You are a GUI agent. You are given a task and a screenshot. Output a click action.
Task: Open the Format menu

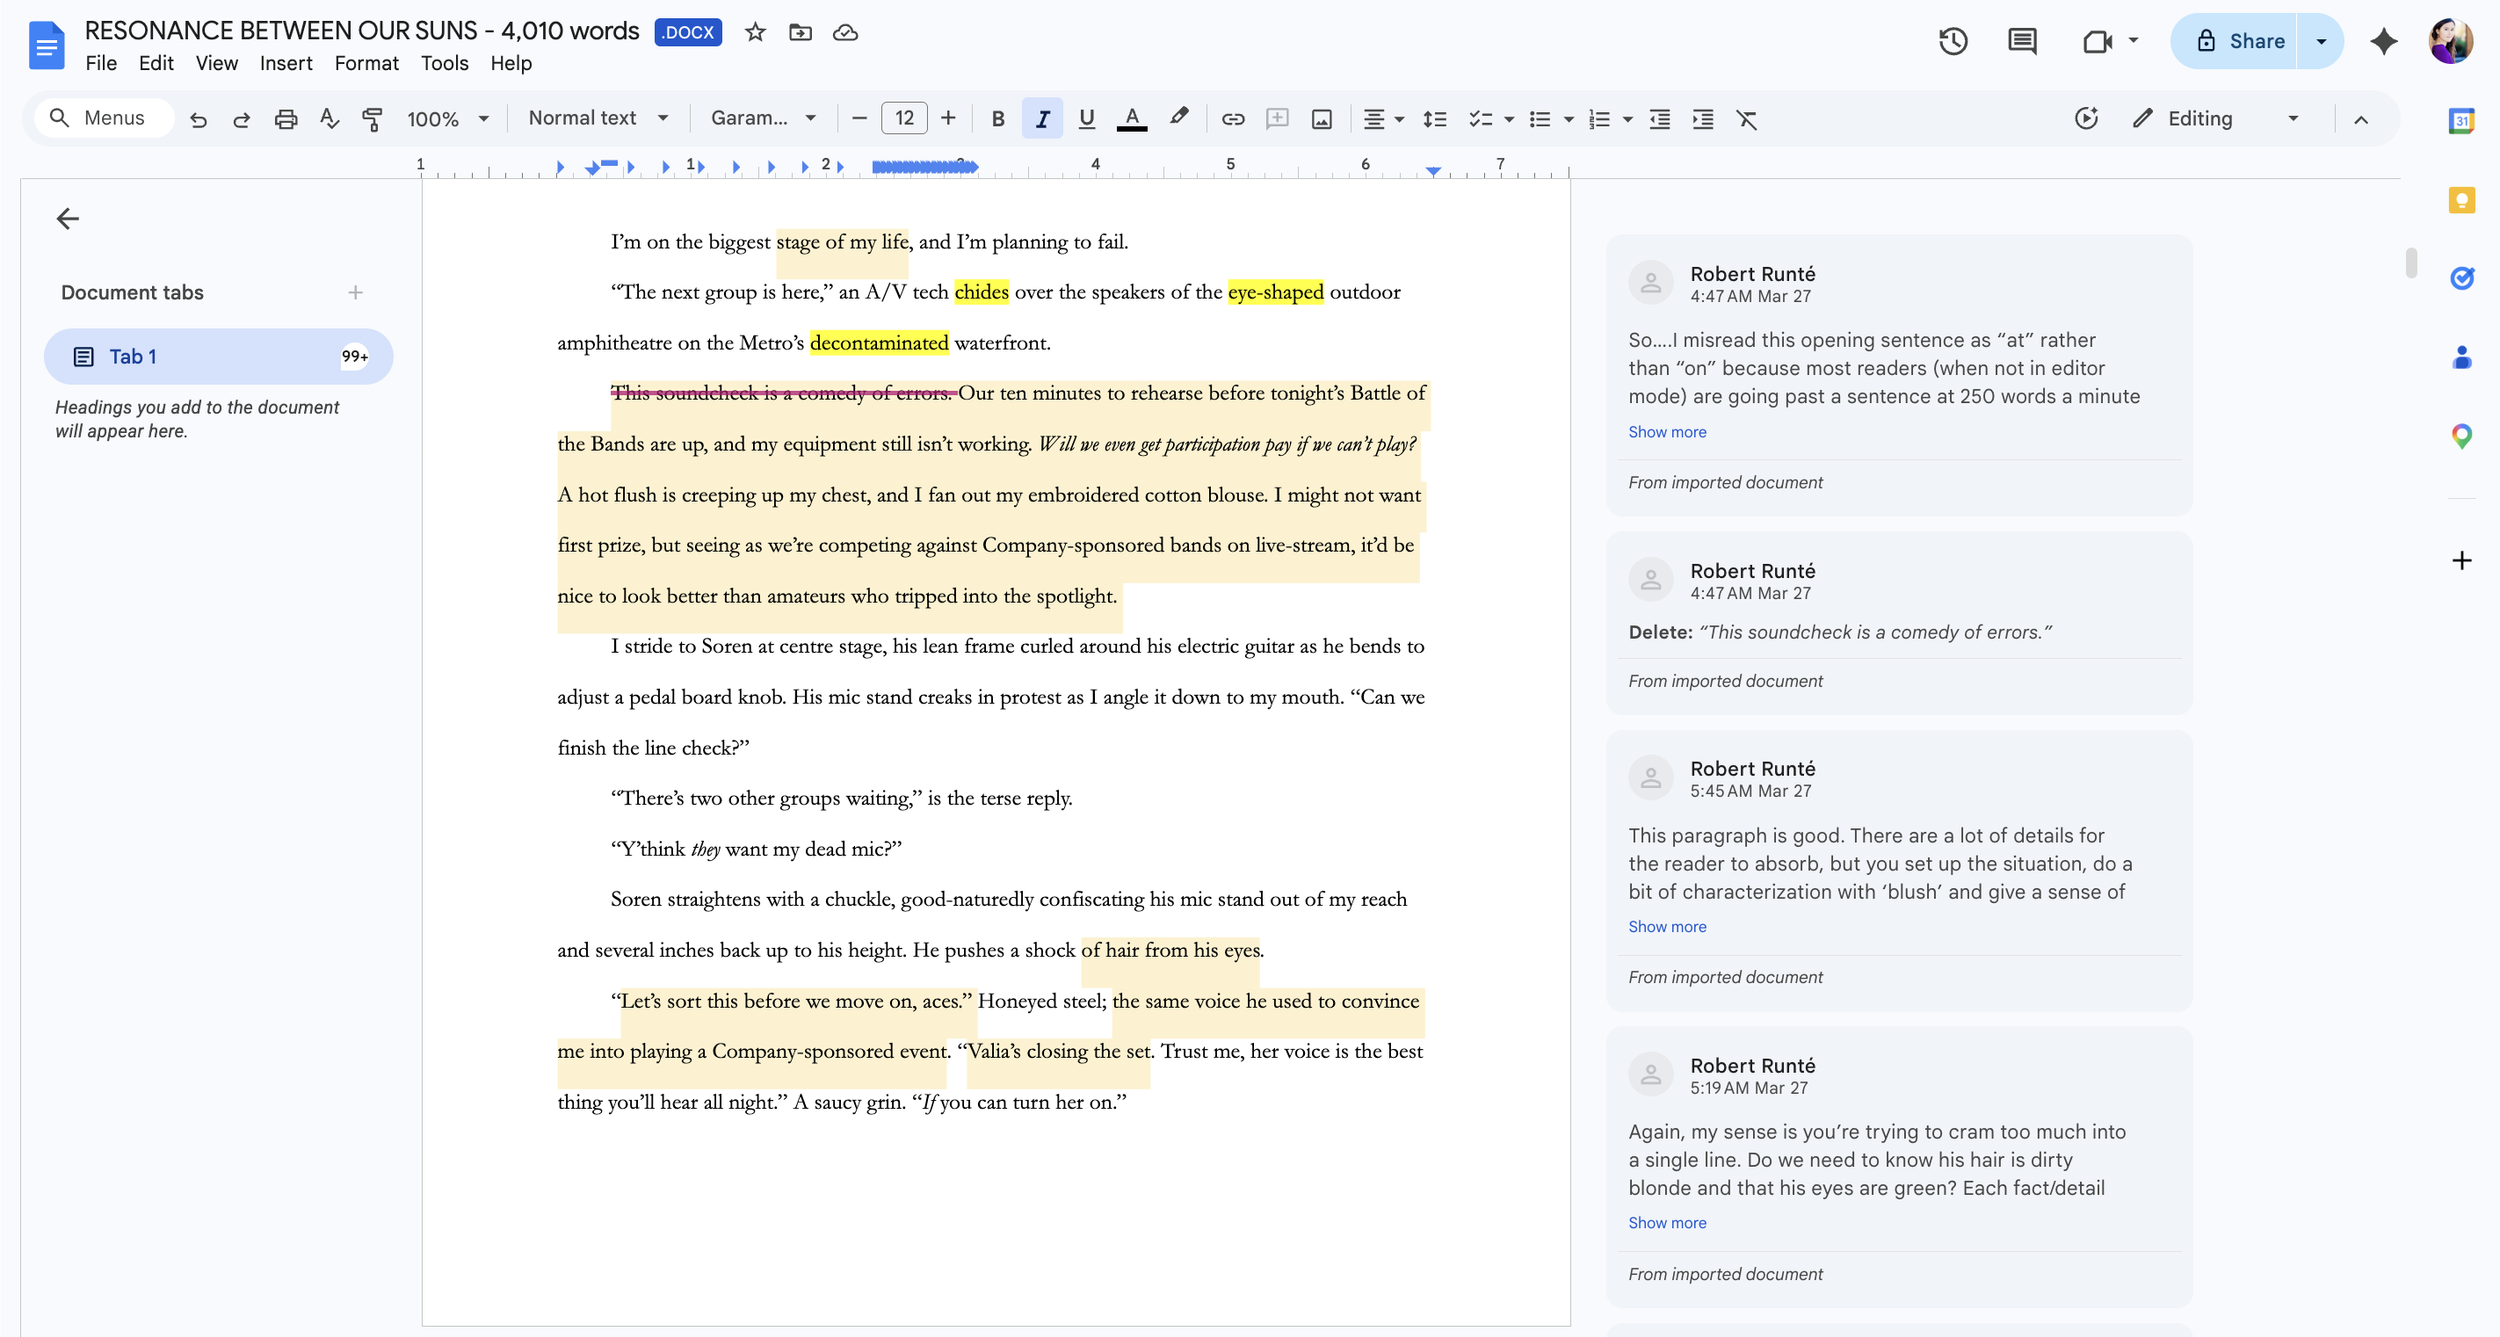366,63
